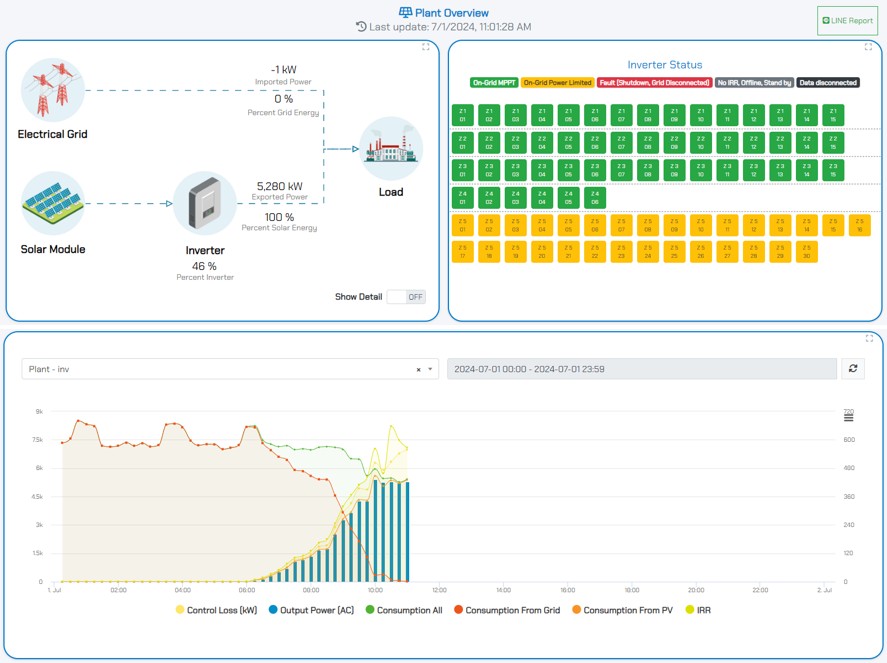
Task: Clear the Plant - inv selection
Action: [x=418, y=370]
